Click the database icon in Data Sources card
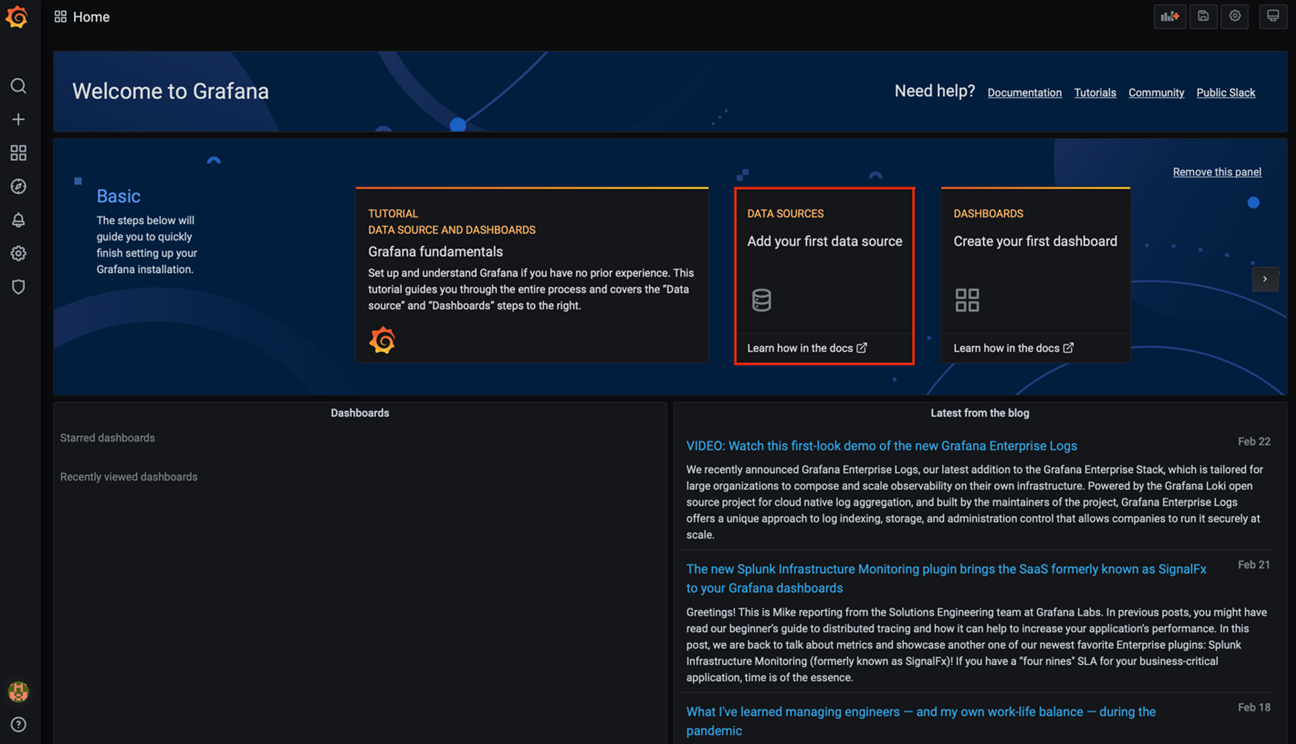 pos(761,300)
